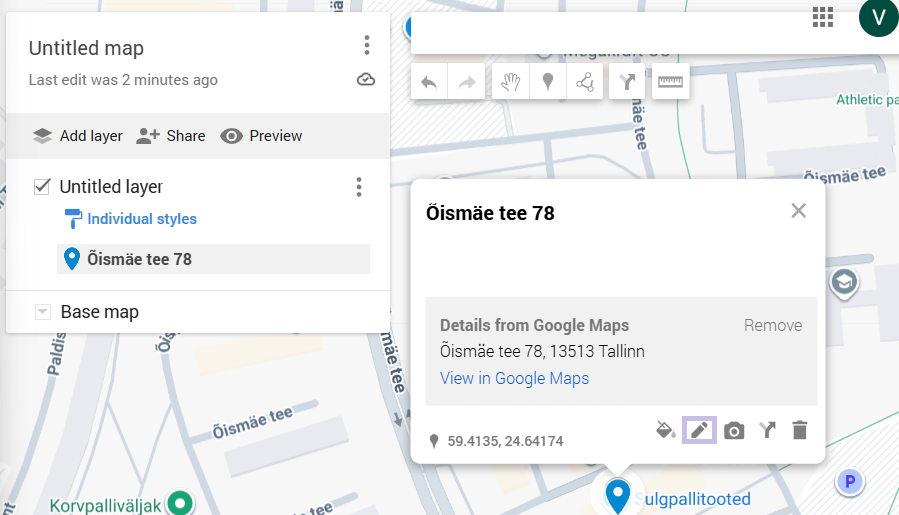Expand the Base map options
The width and height of the screenshot is (899, 515).
point(42,312)
